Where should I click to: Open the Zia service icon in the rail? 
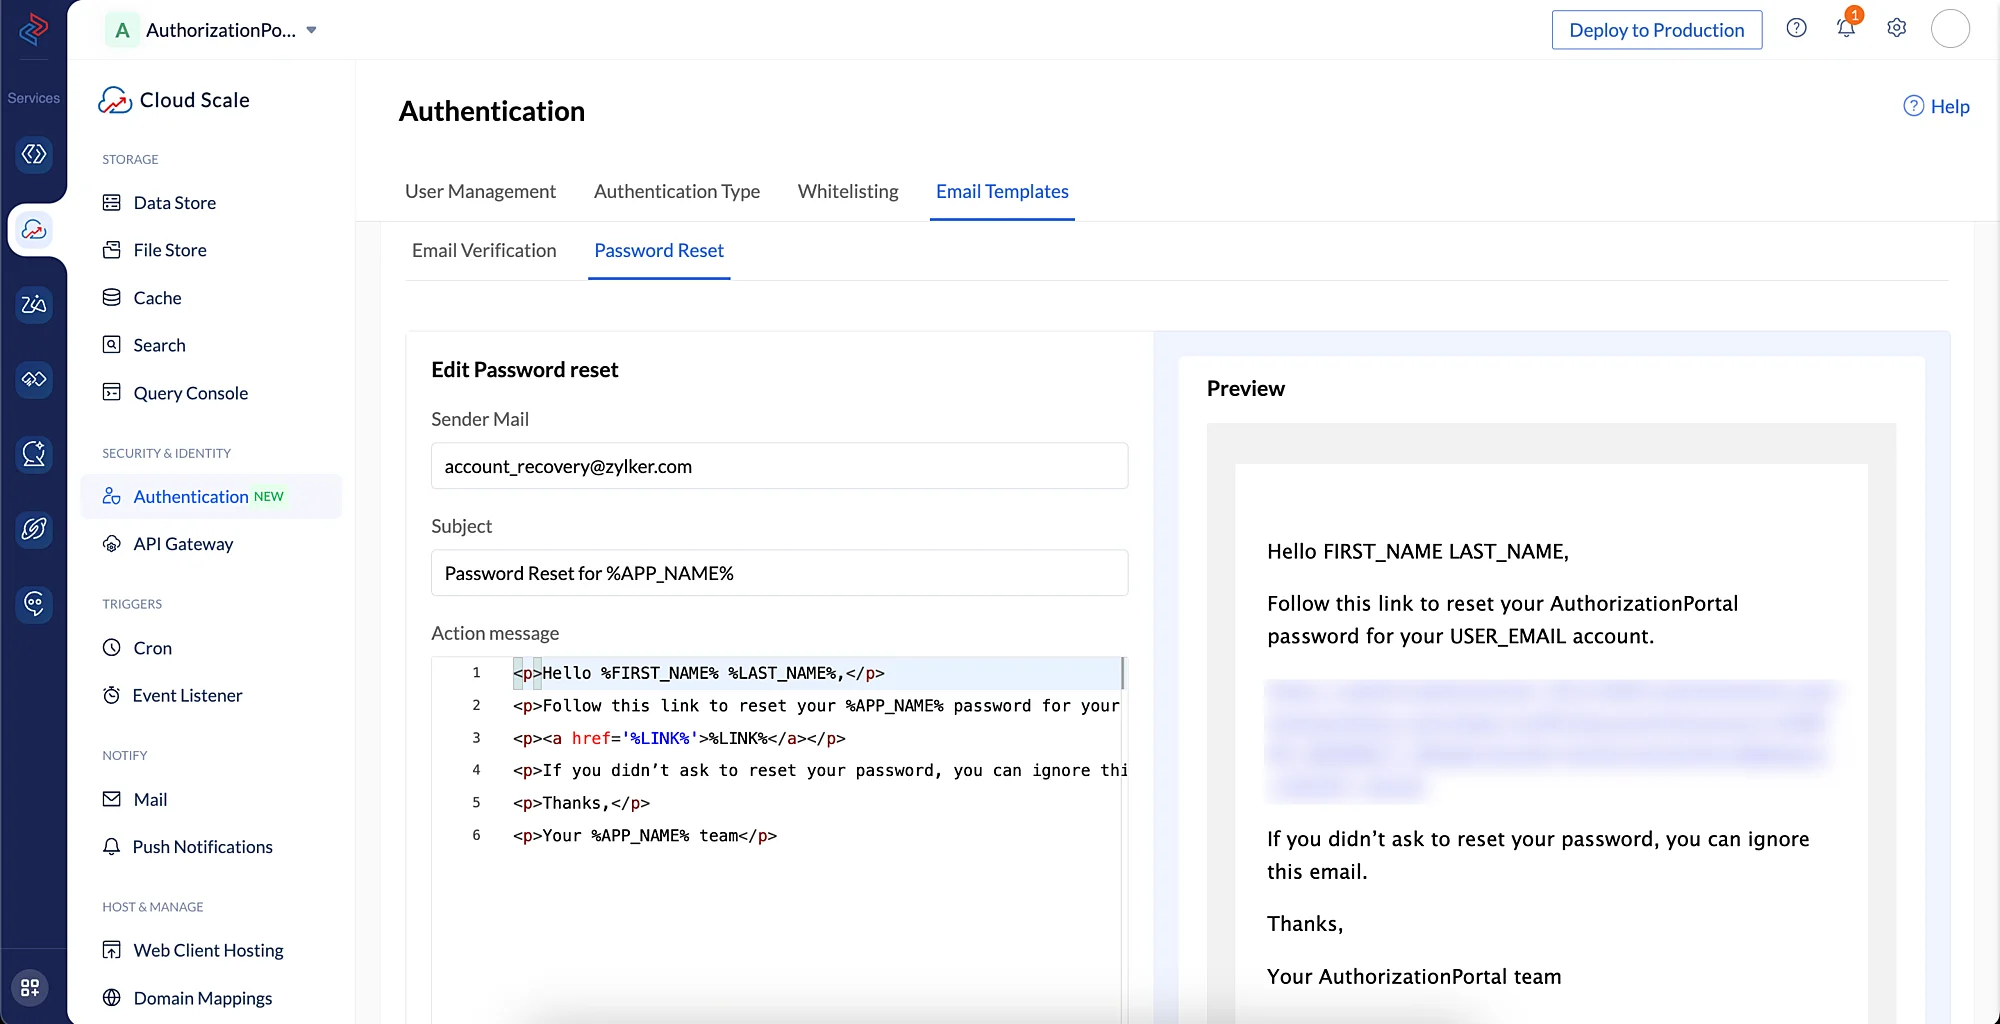(x=34, y=304)
